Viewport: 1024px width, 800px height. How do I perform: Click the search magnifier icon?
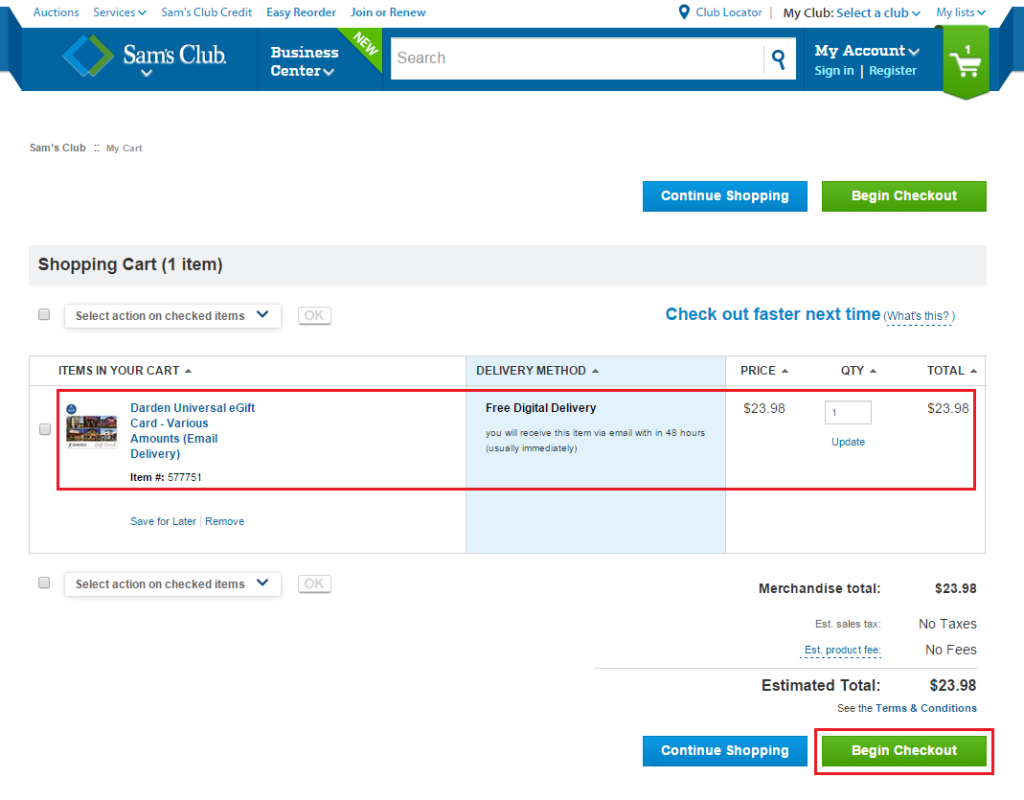(779, 58)
